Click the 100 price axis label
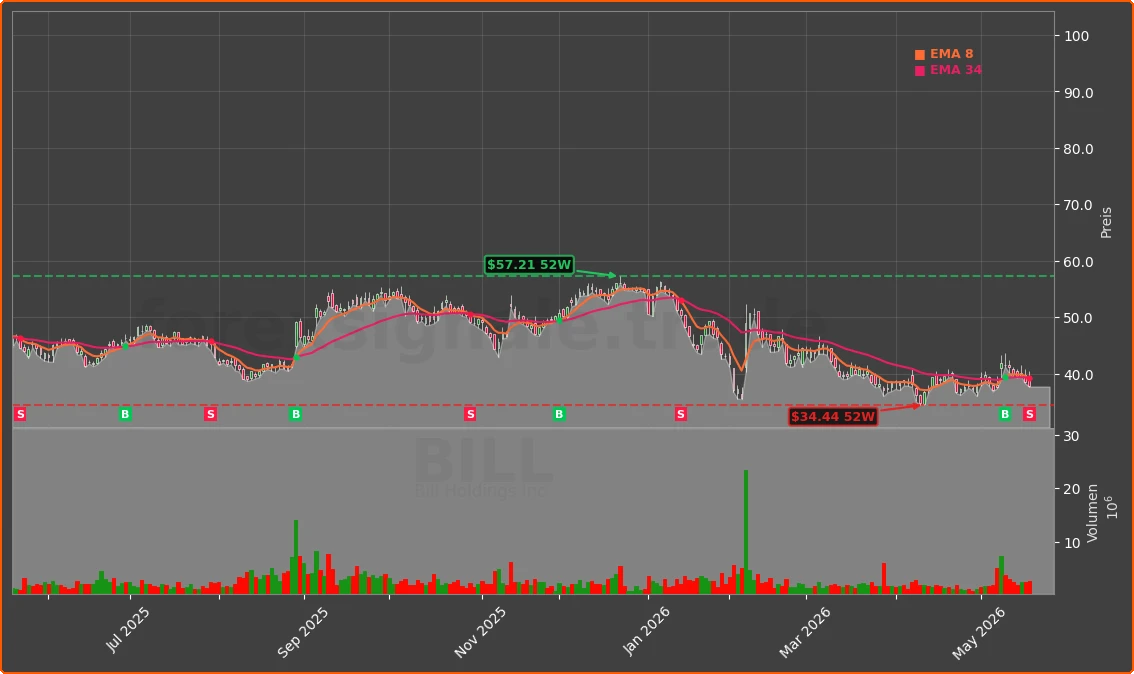 (x=1077, y=36)
